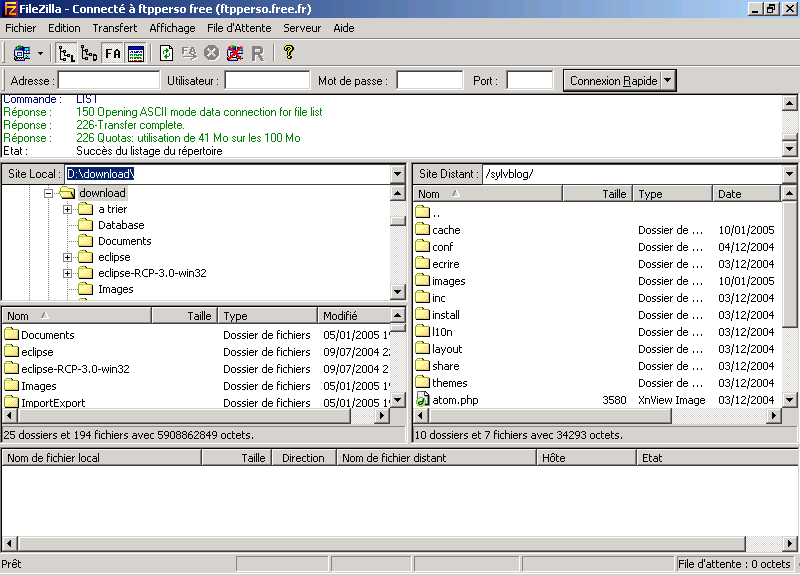Select the 'images' folder name on remote site
Viewport: 800px width, 576px height.
click(448, 281)
